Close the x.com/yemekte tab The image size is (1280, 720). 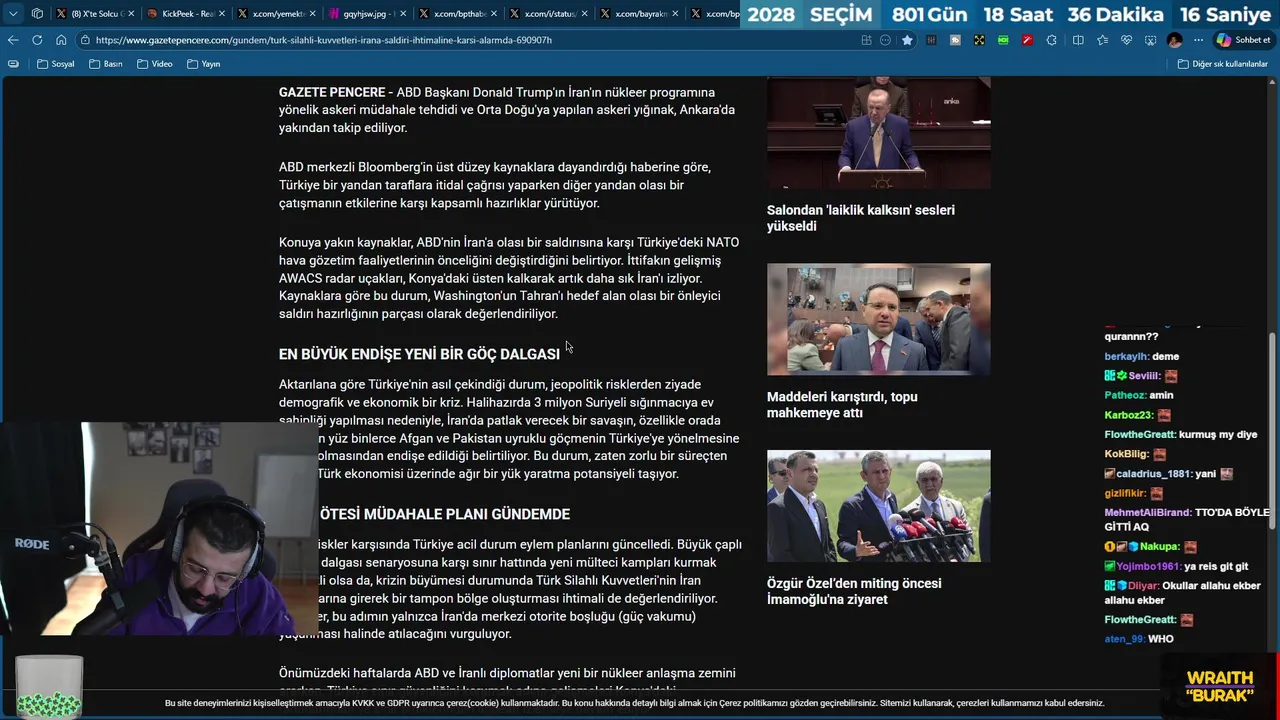pos(312,14)
